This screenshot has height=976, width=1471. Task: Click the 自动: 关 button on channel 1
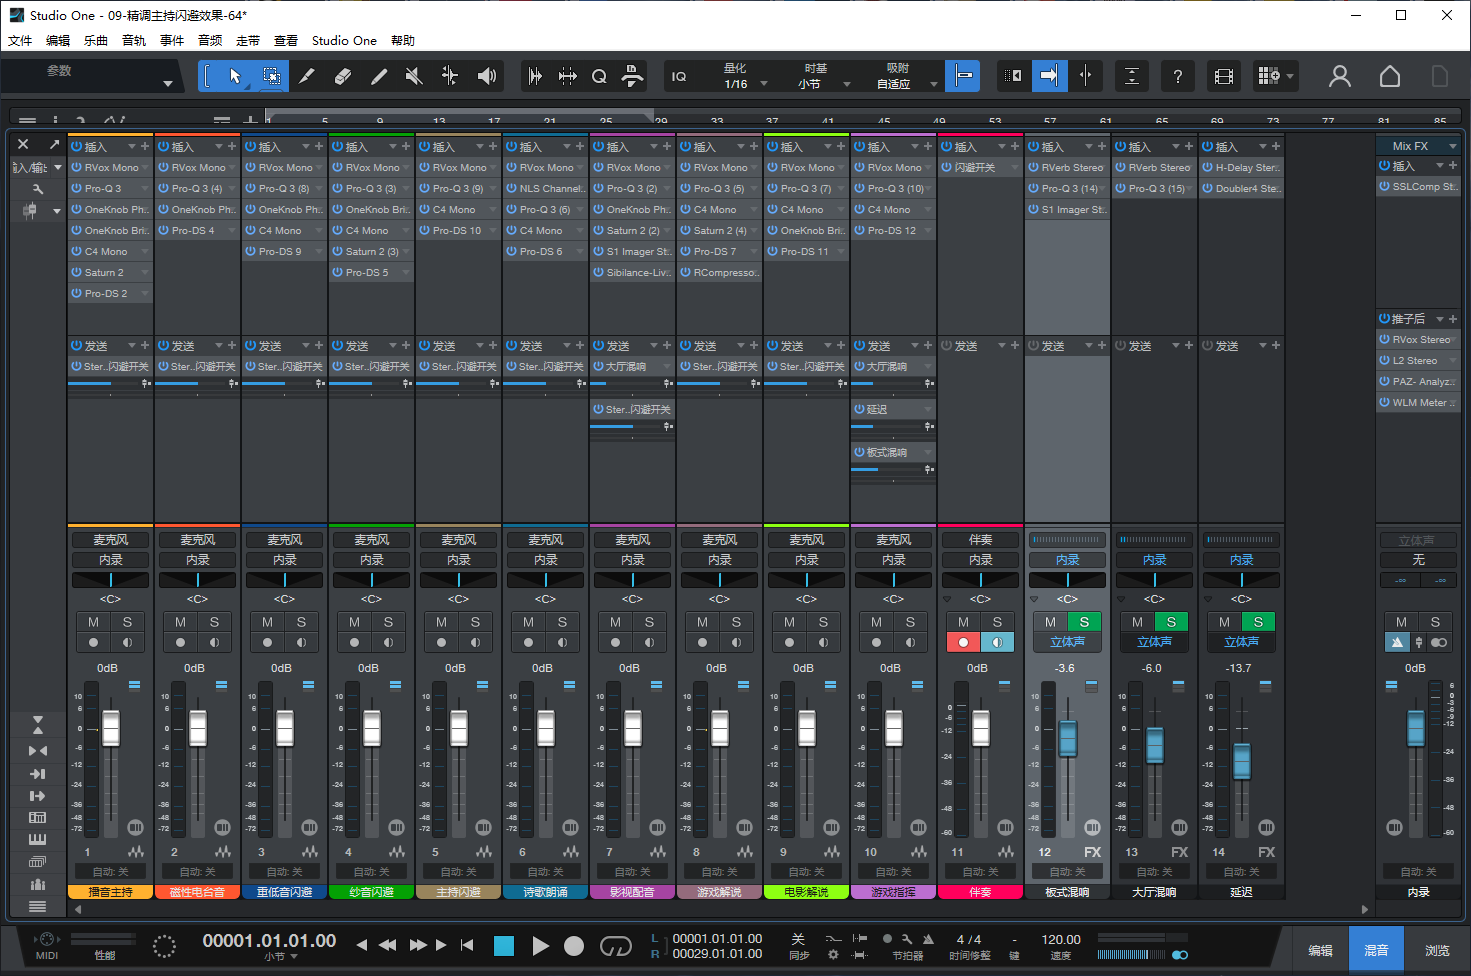point(110,871)
